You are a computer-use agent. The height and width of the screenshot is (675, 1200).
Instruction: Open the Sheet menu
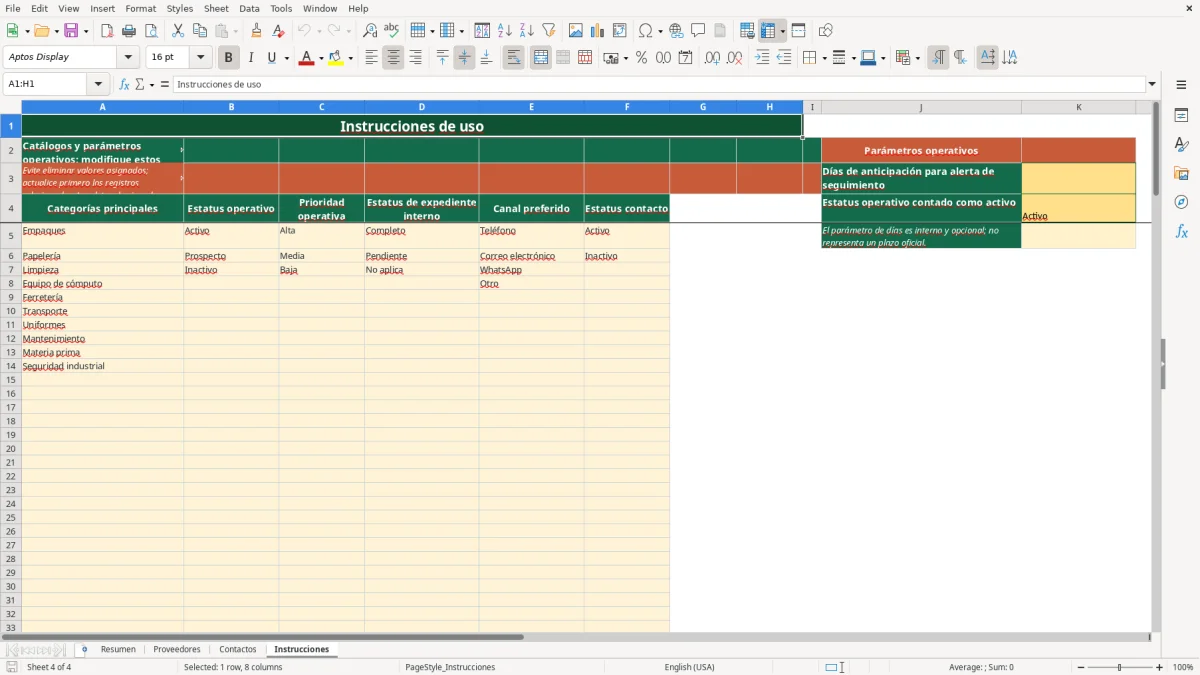pos(216,8)
